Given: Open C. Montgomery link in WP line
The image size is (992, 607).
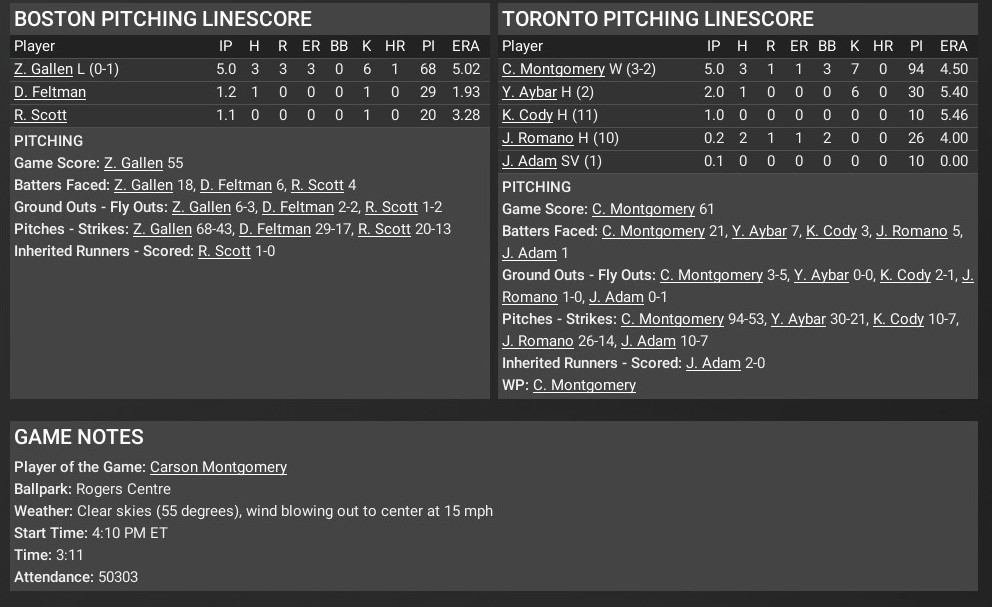Looking at the screenshot, I should (x=584, y=385).
